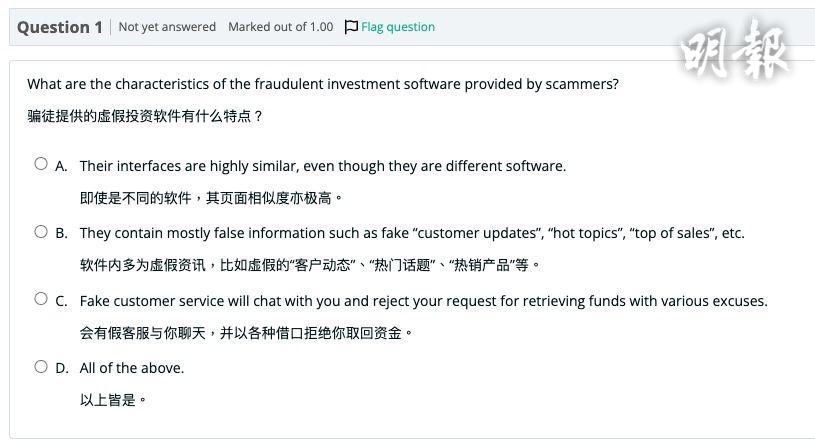Click the Chinese question line '骗徒提供的虚假投资软件'
815x447 pixels.
[145, 116]
